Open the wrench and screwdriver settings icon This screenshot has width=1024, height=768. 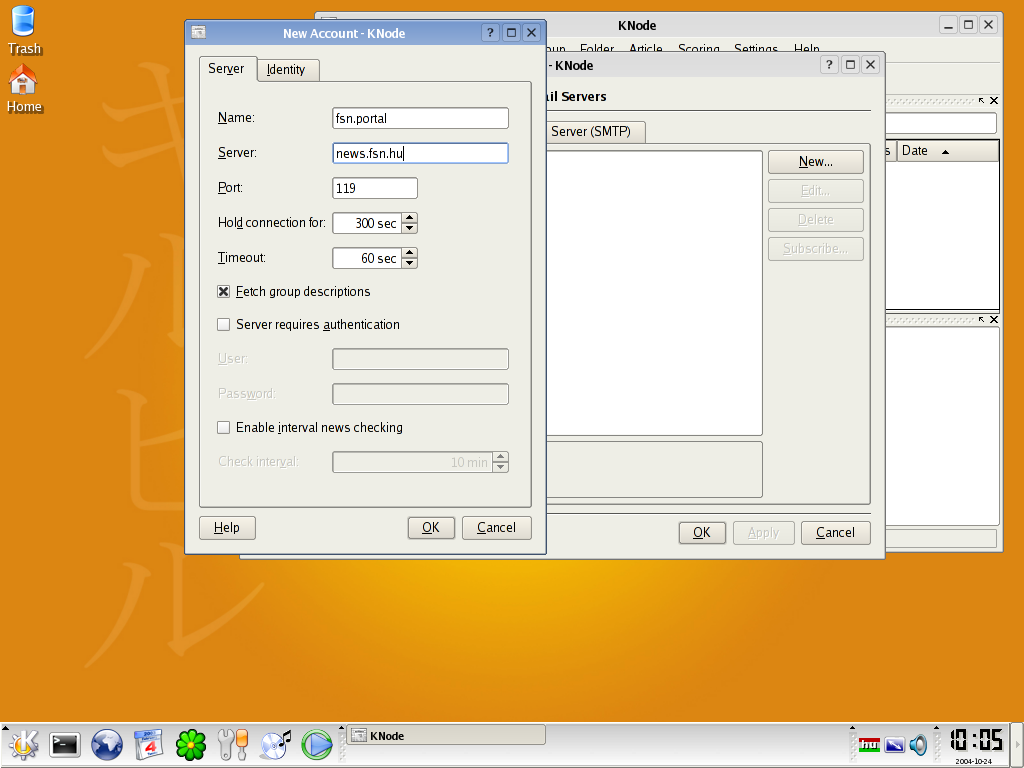[x=233, y=744]
